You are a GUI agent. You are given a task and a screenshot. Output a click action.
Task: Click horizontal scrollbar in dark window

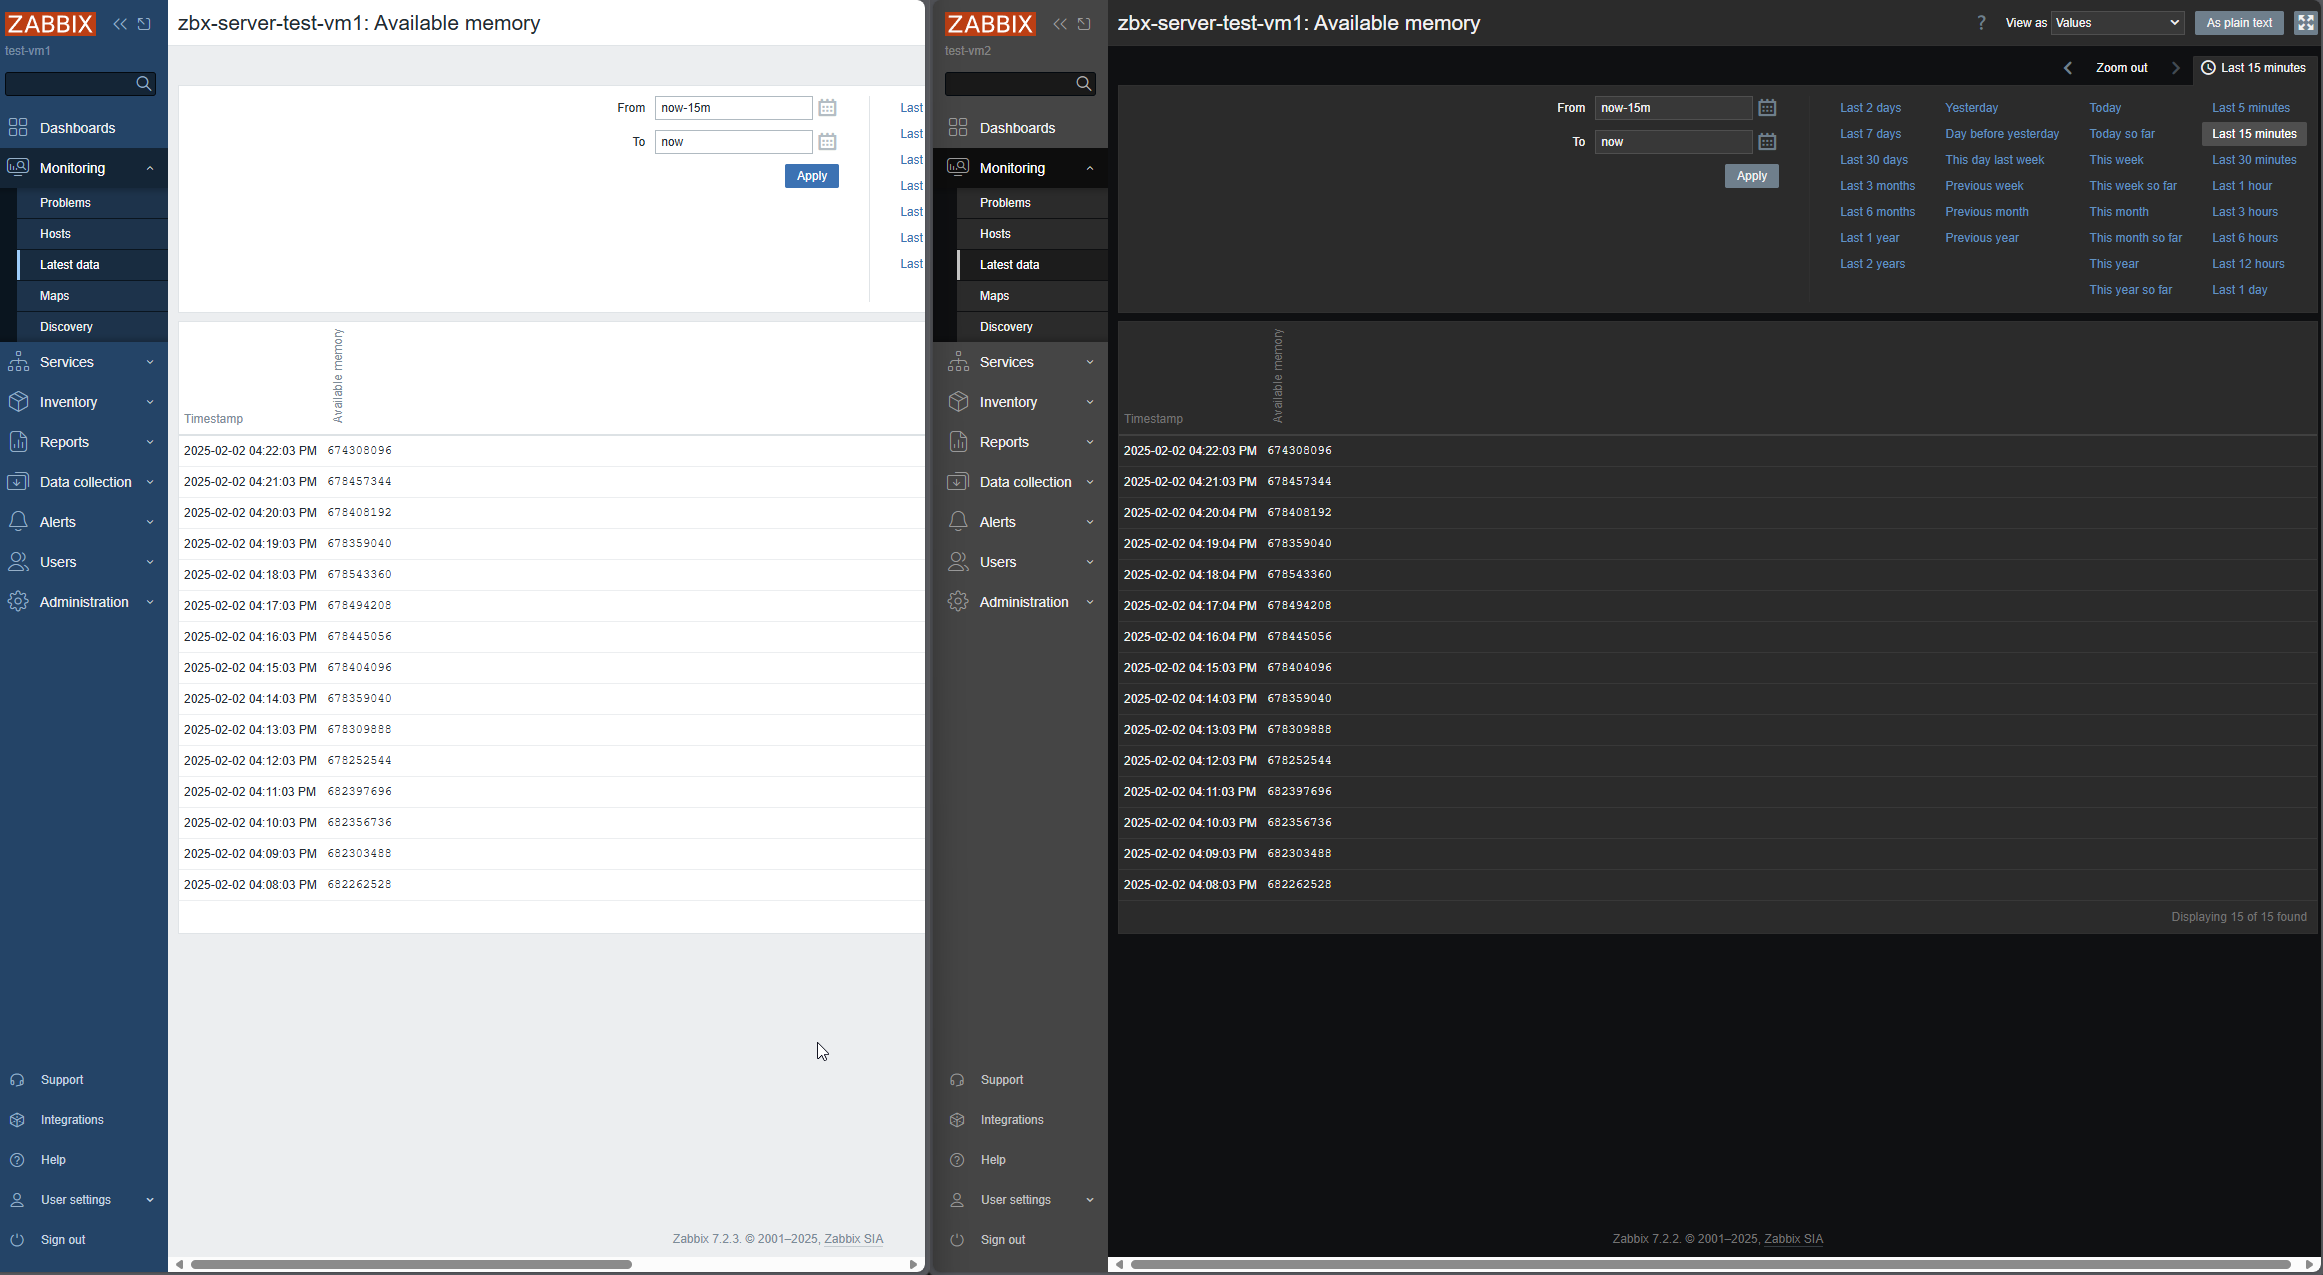pyautogui.click(x=1710, y=1265)
